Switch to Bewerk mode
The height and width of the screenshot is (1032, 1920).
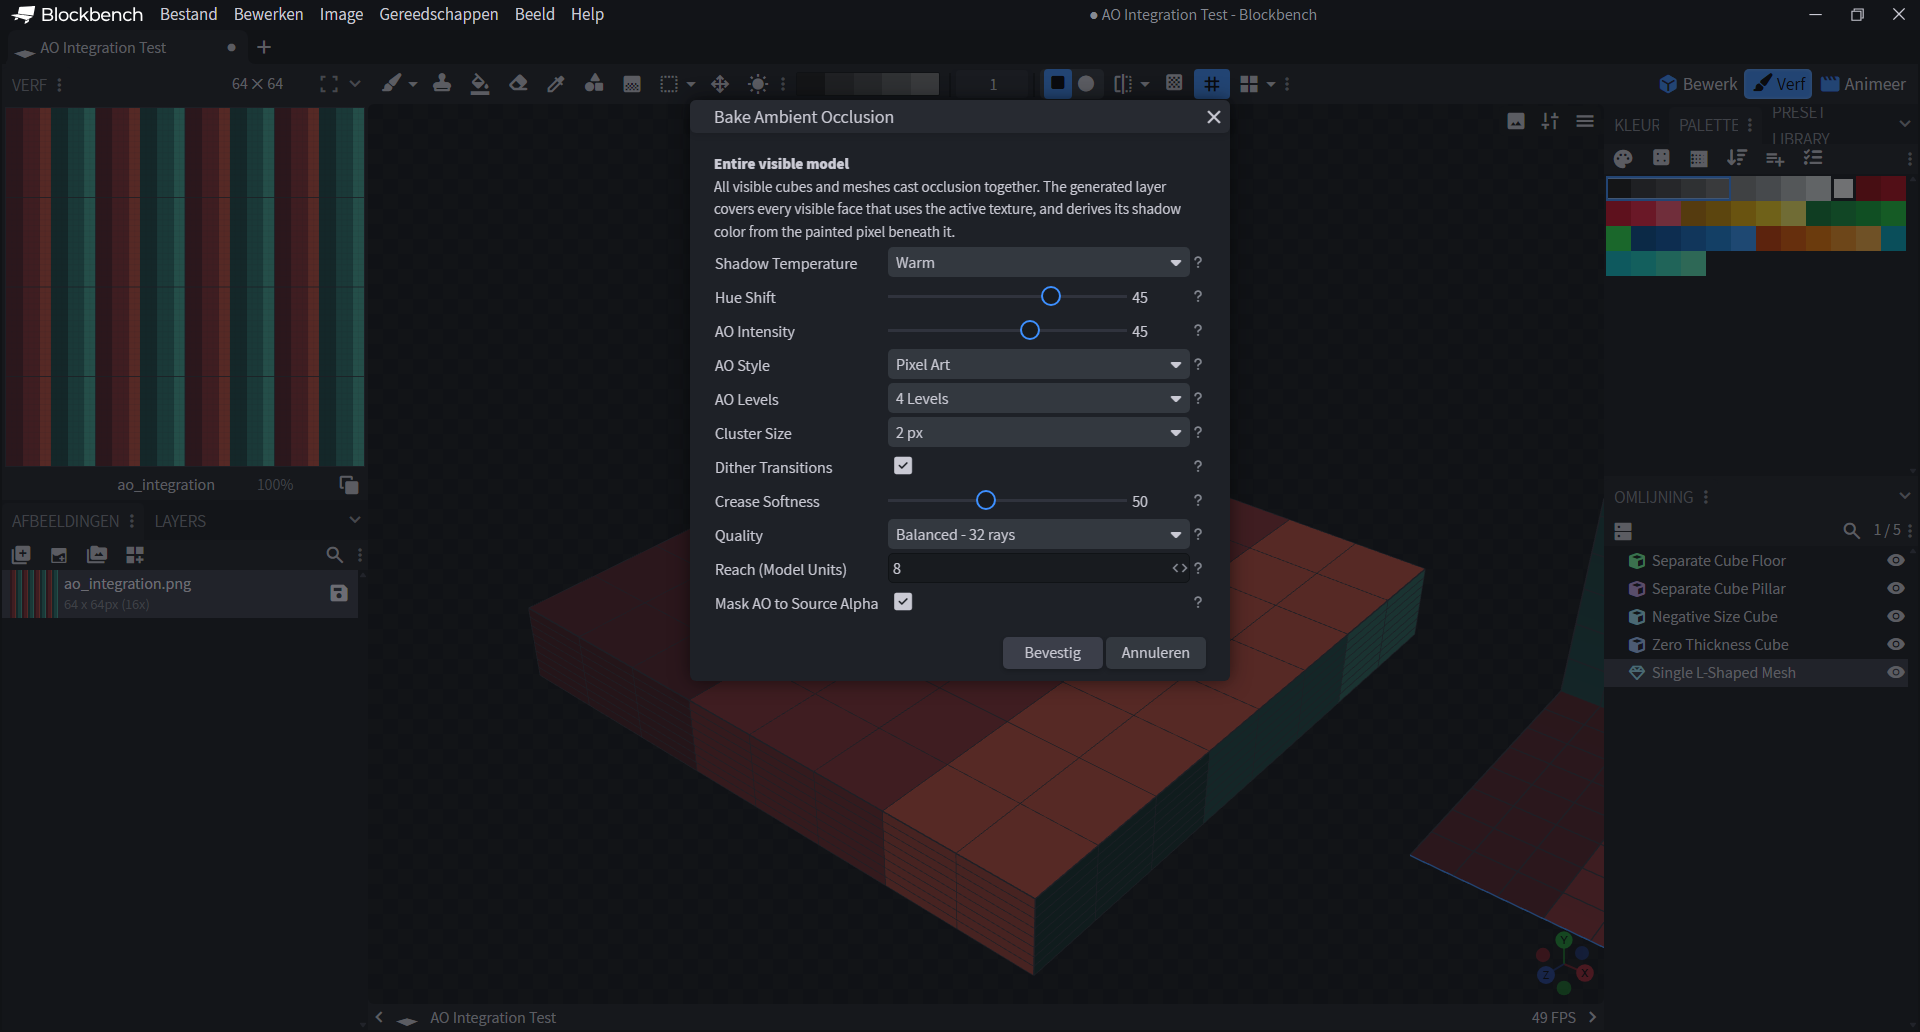click(x=1698, y=84)
